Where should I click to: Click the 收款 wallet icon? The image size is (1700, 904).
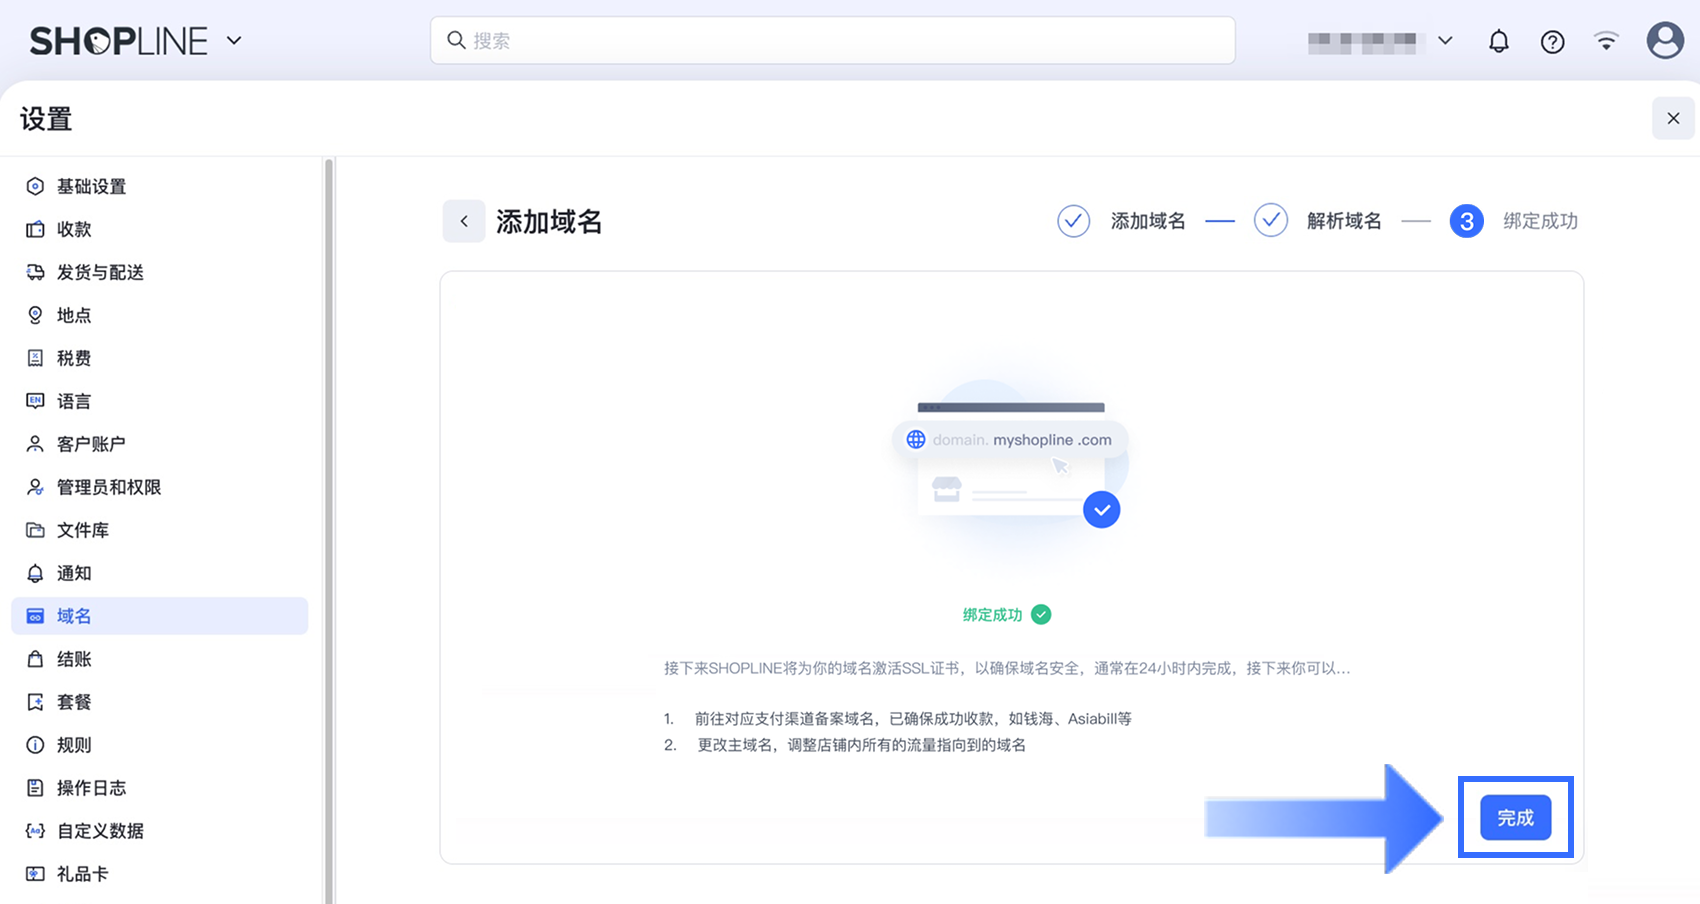(x=35, y=229)
